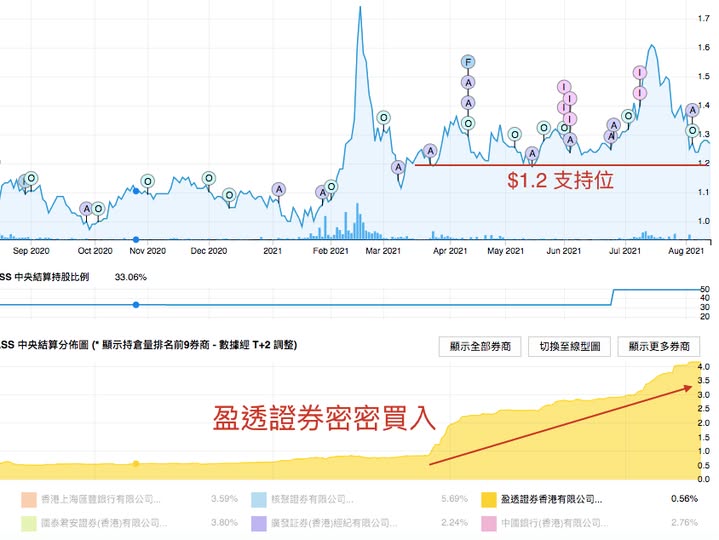Click the O marker at Aug 2021

point(692,131)
